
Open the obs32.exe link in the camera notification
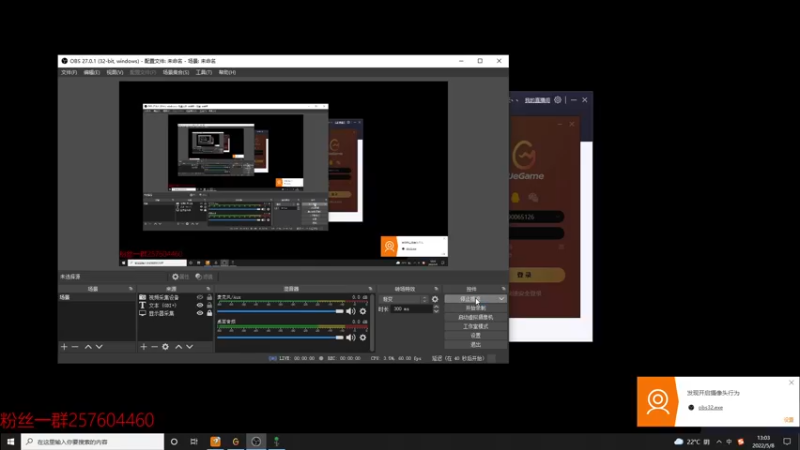711,408
